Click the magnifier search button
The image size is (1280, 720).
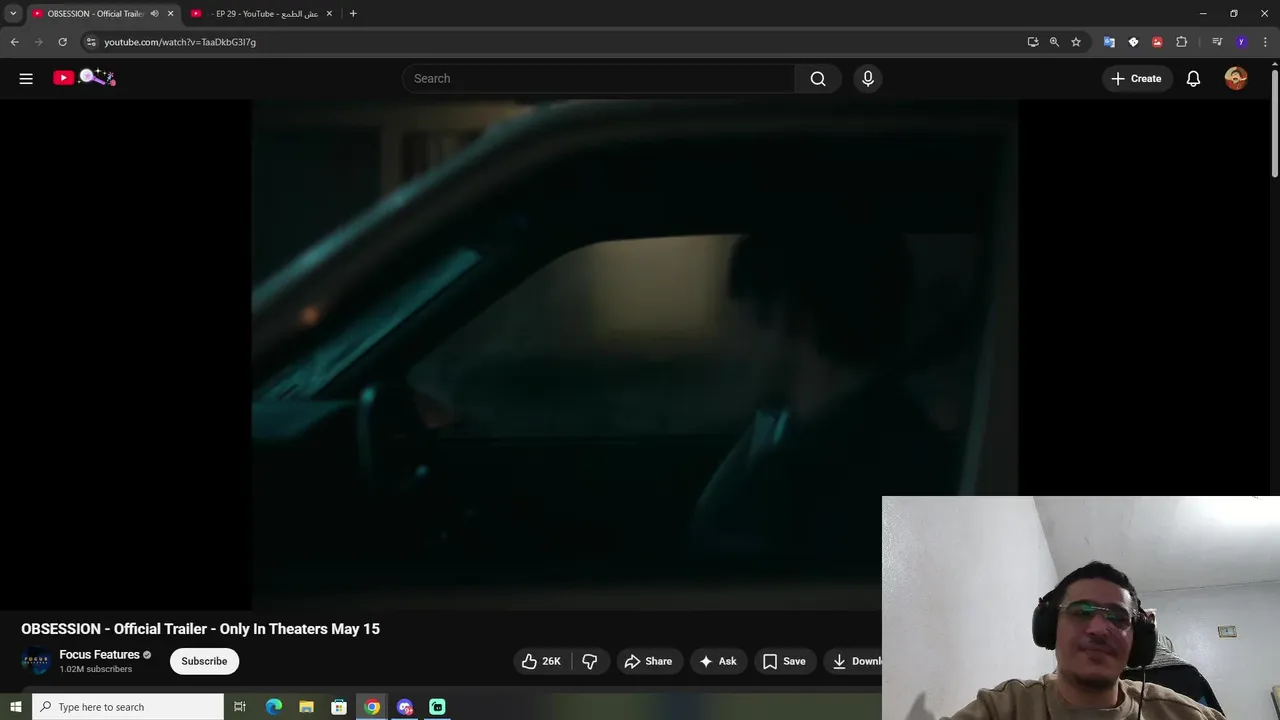[x=818, y=78]
